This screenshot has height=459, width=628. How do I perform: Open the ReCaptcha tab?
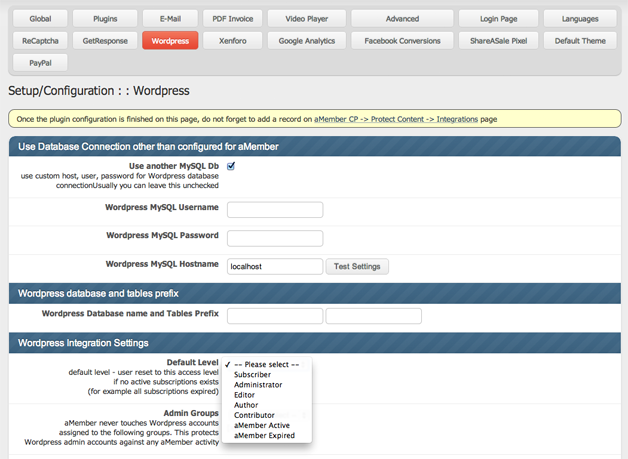40,41
